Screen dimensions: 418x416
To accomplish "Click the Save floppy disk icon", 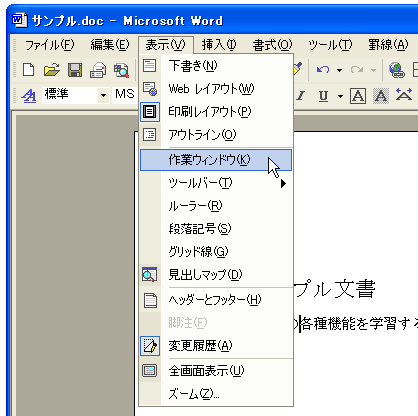I will point(75,70).
